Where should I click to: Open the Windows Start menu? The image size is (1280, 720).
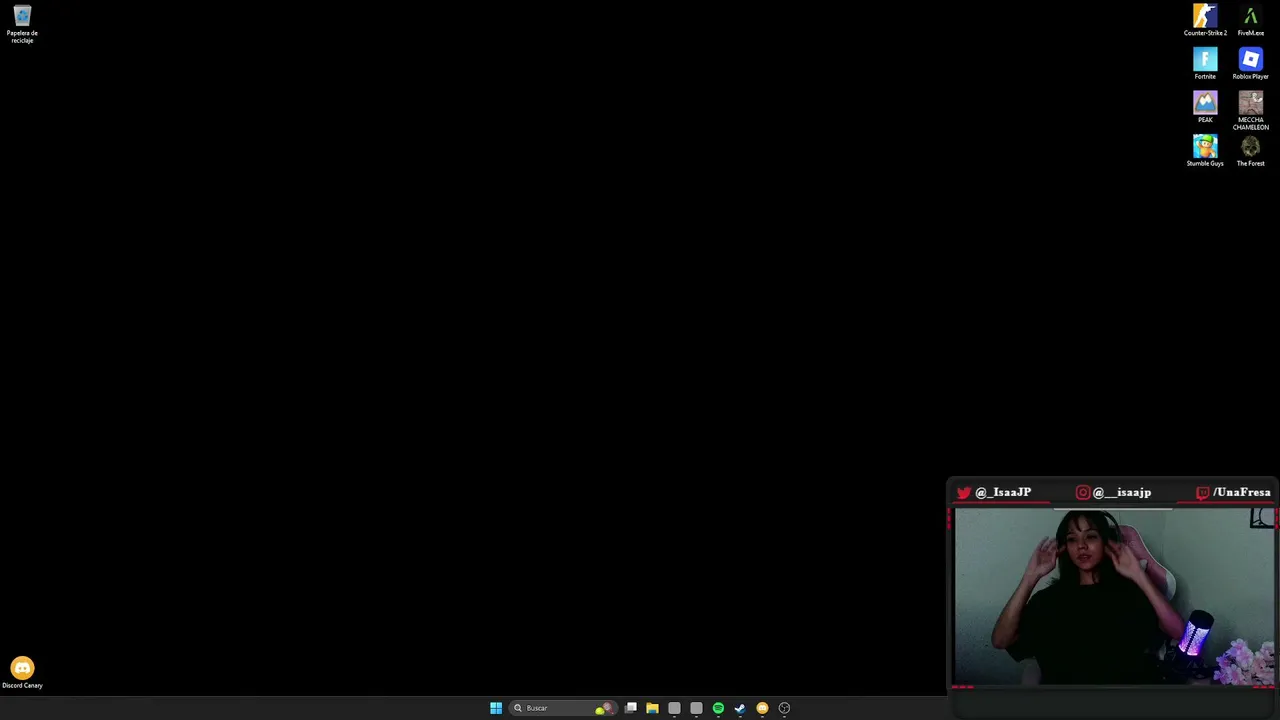click(496, 708)
